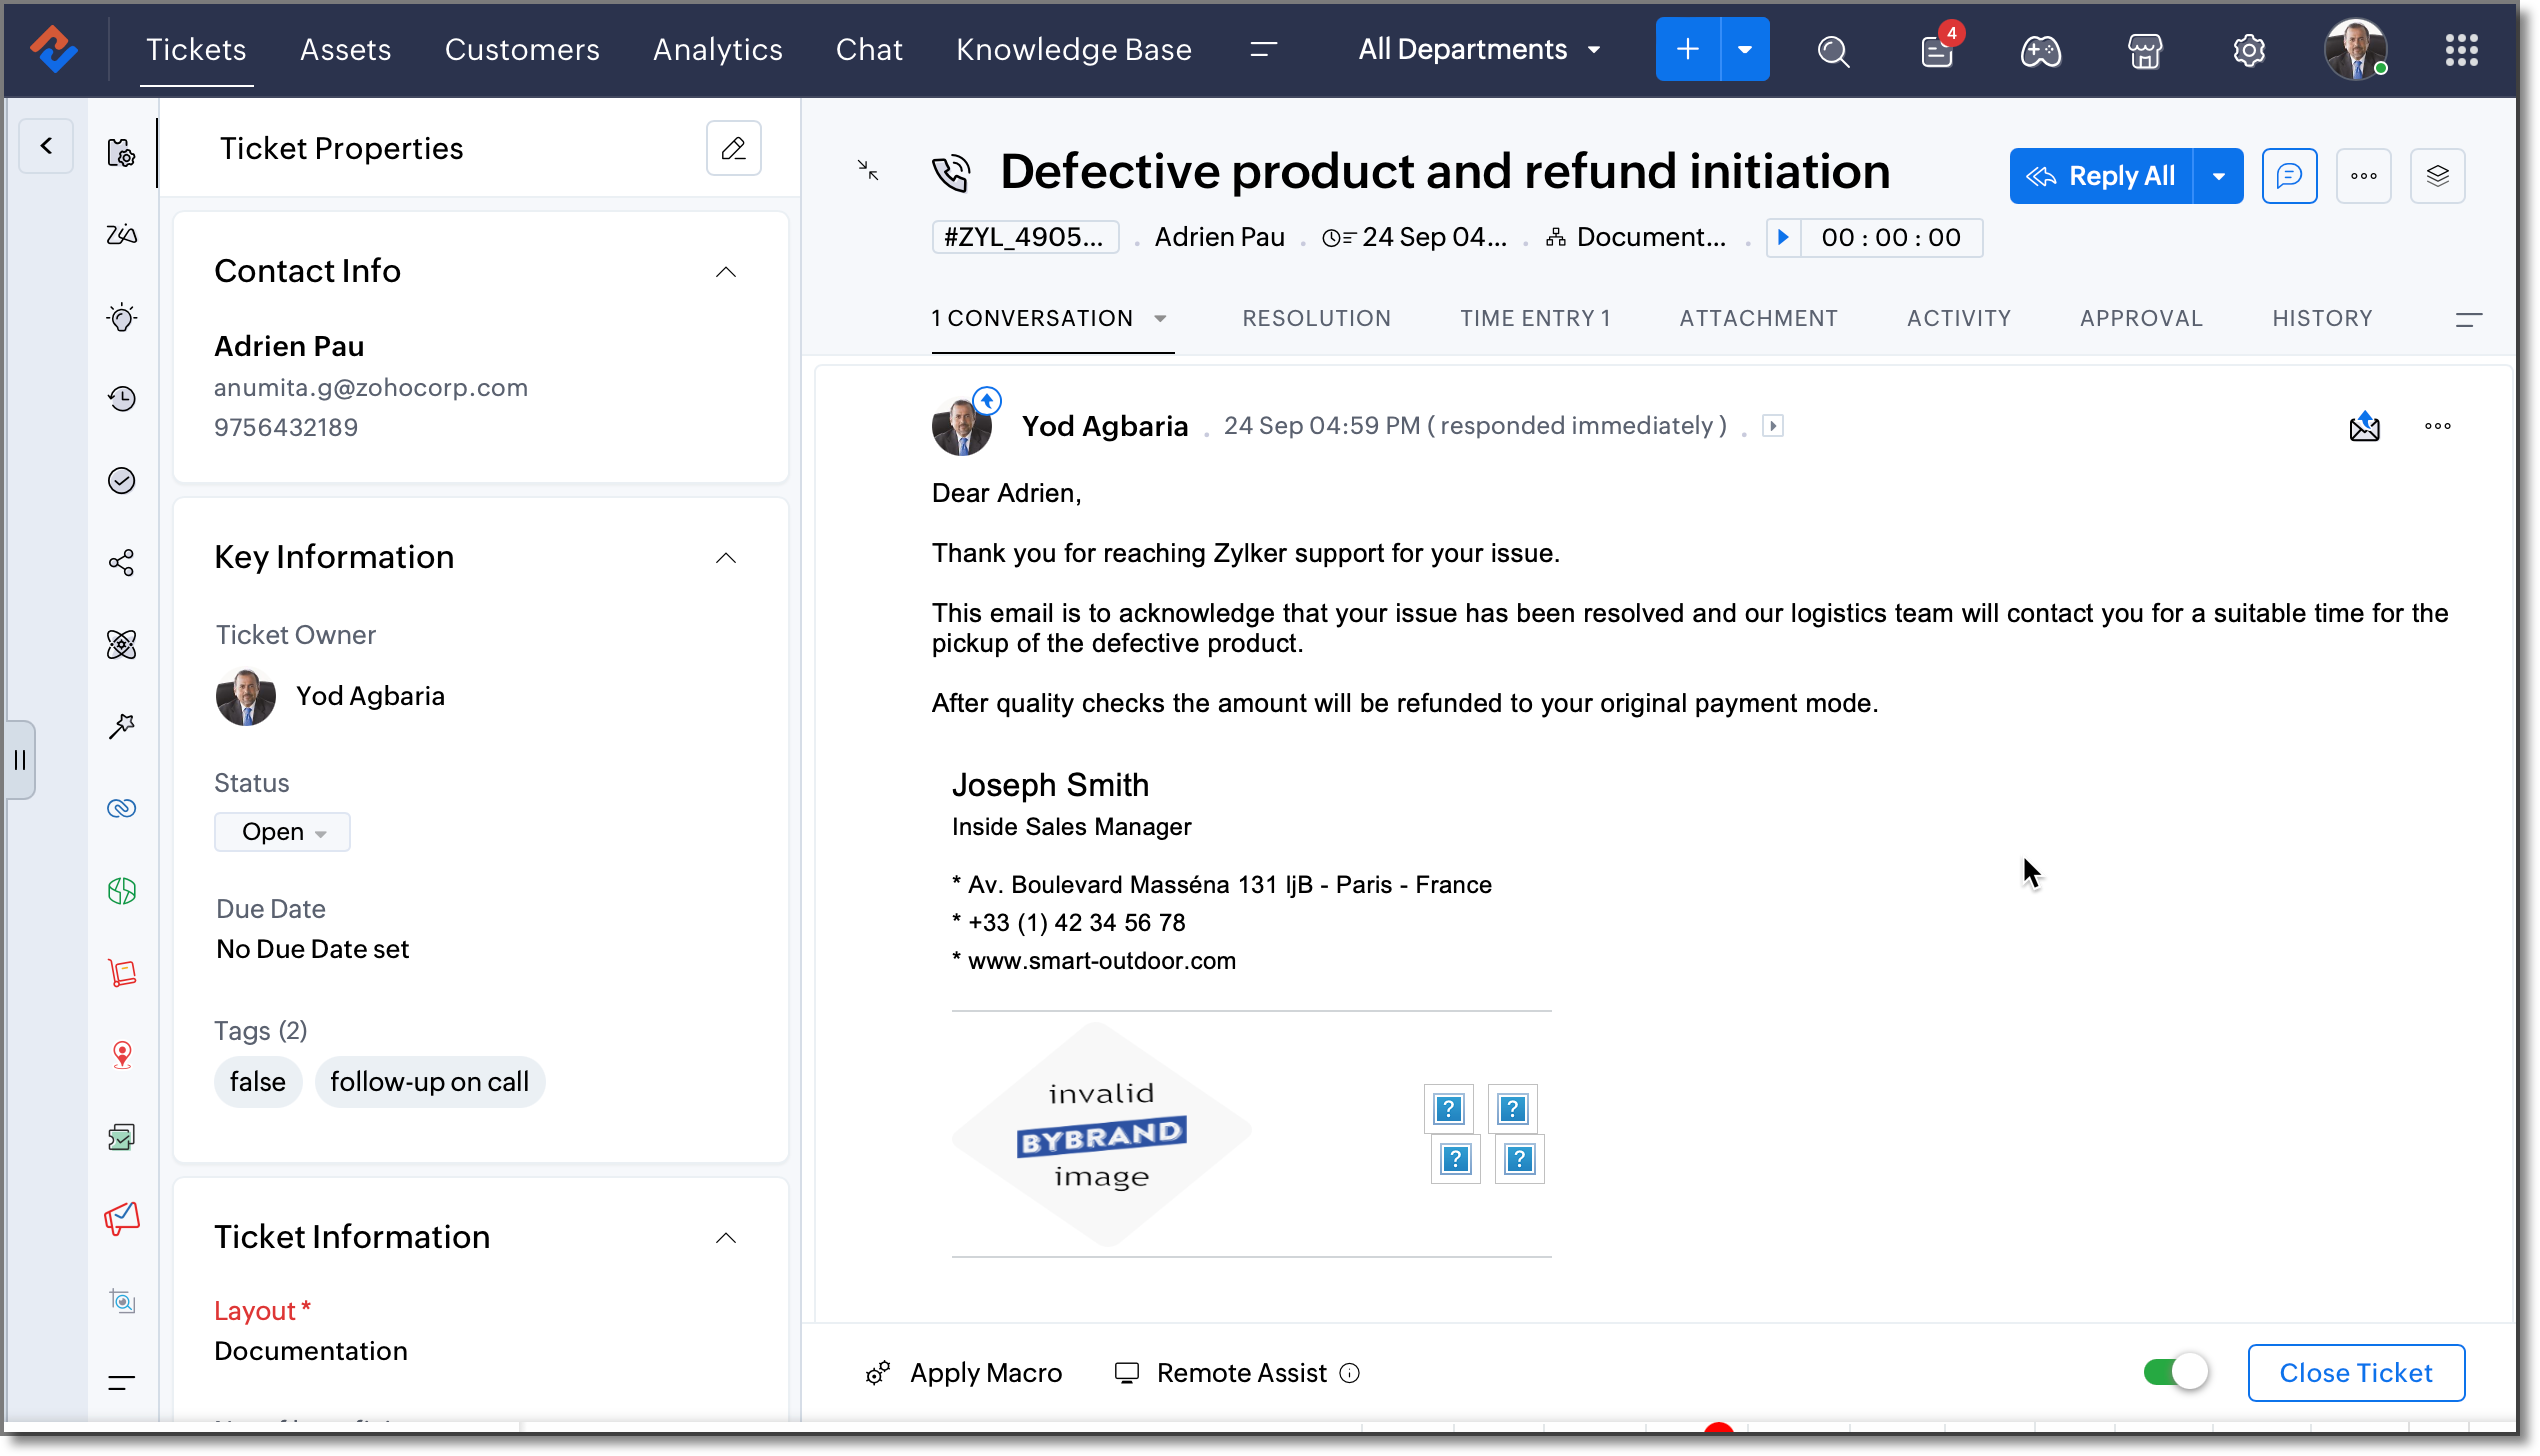This screenshot has height=1456, width=2540.
Task: Click the Close Ticket button
Action: coord(2355,1373)
